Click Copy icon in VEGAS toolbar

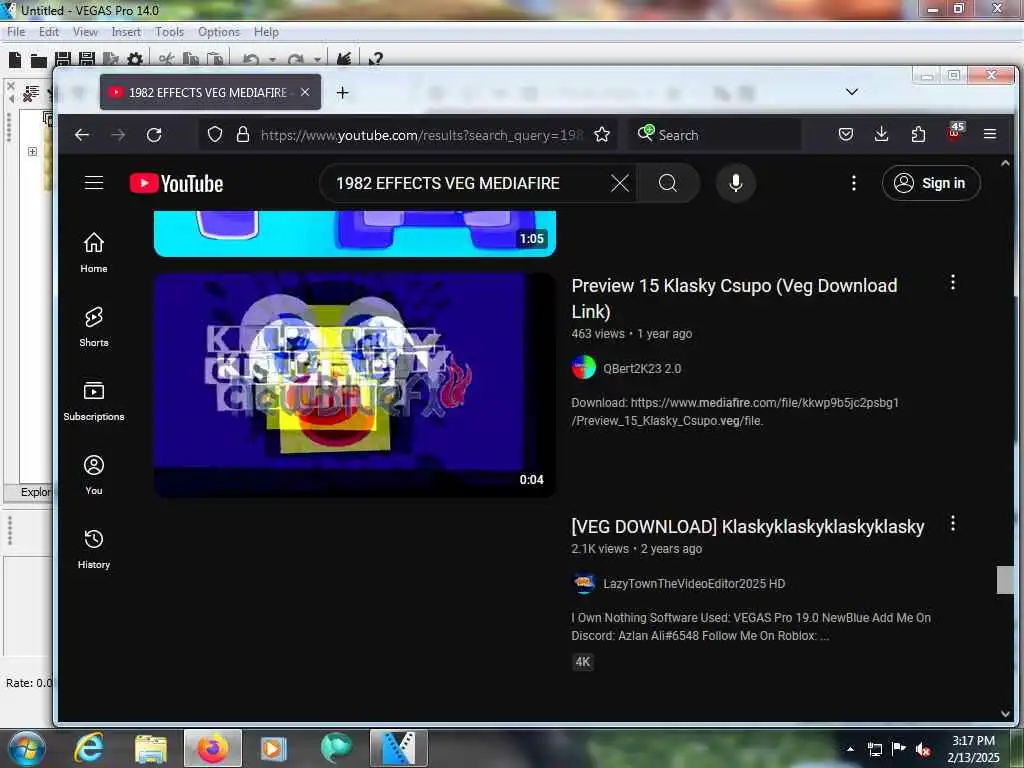pyautogui.click(x=191, y=60)
